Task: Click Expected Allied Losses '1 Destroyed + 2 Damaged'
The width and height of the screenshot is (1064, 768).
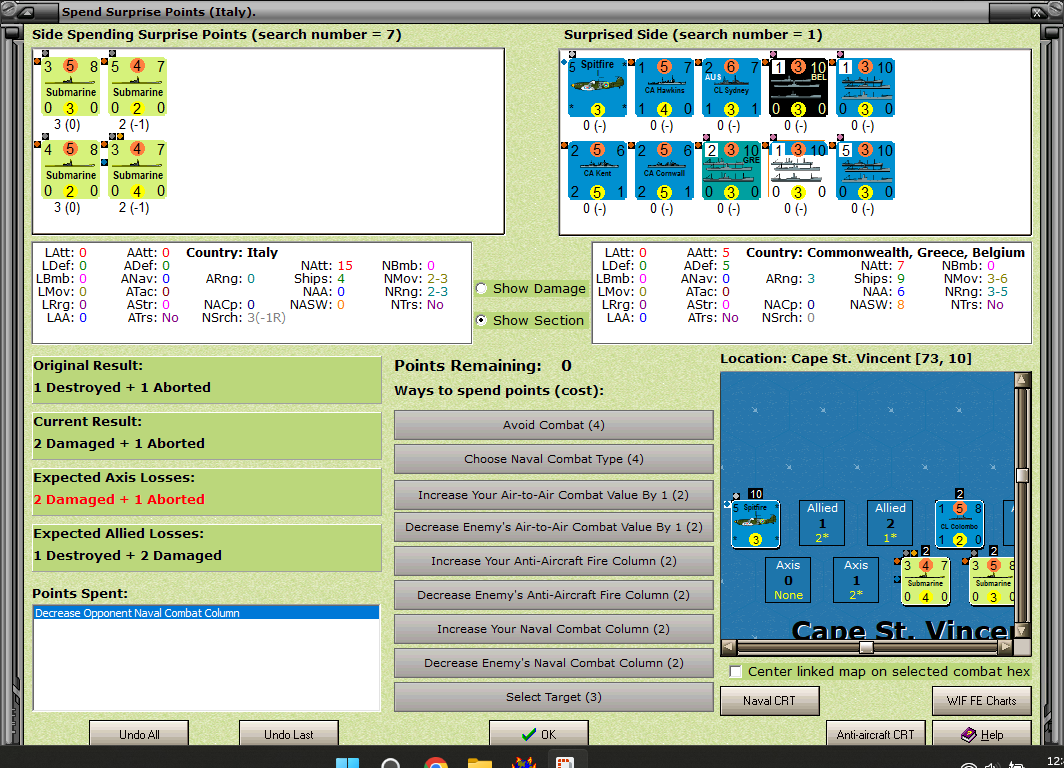Action: click(x=128, y=555)
